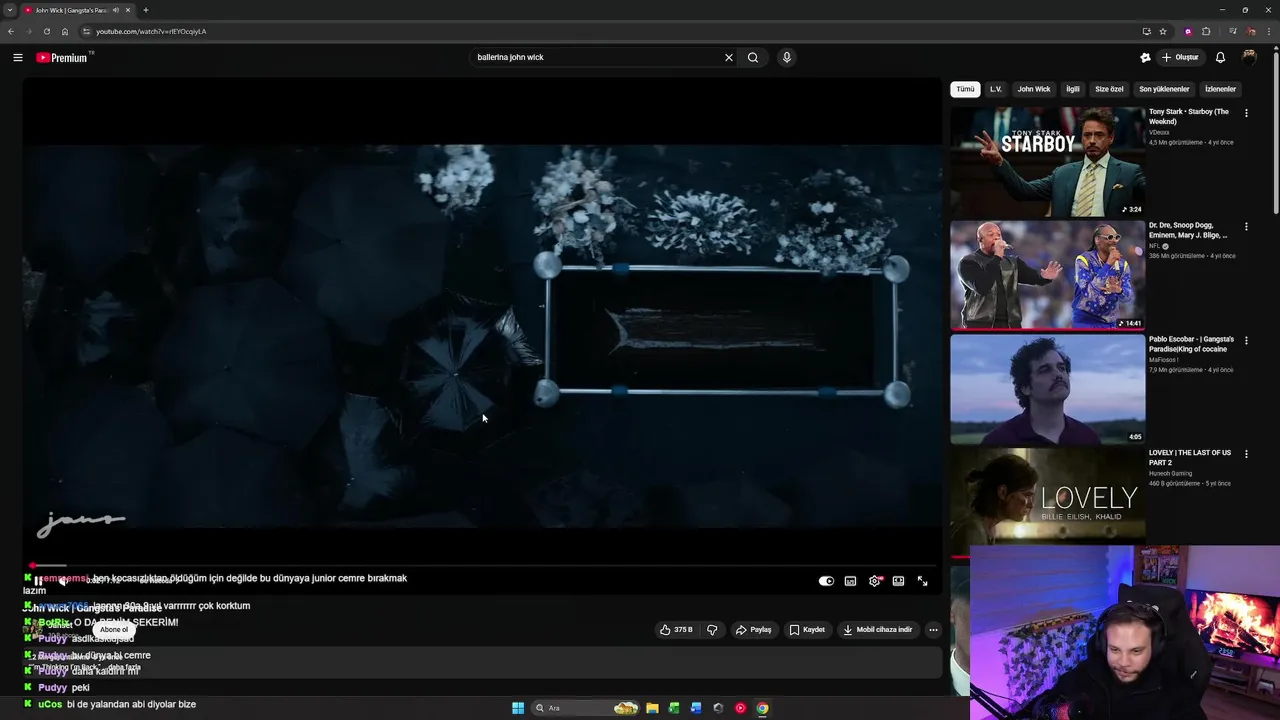Click the Chrome address bar URL

[x=151, y=31]
